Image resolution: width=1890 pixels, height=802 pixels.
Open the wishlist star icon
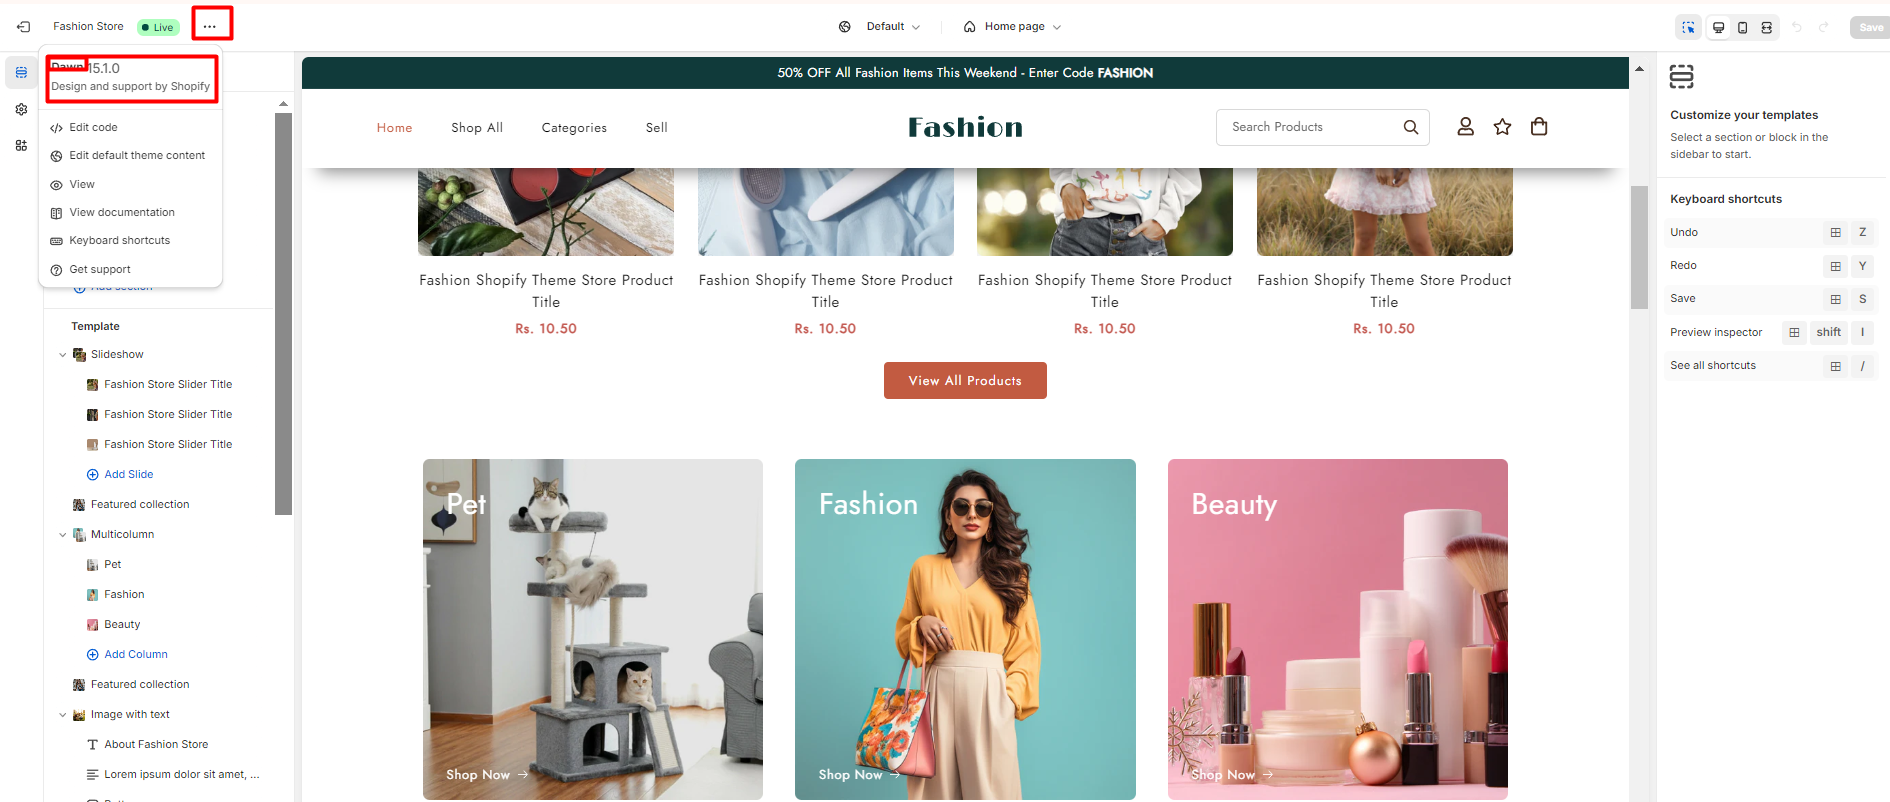tap(1502, 126)
